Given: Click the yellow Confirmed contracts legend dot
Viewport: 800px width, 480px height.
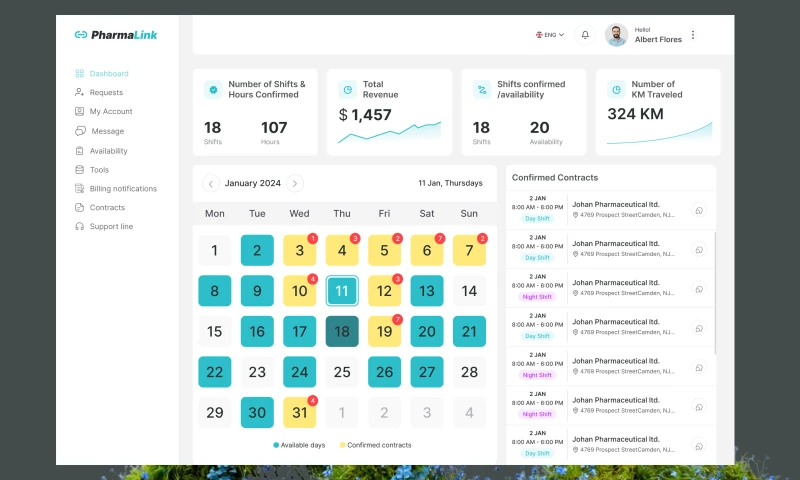Looking at the screenshot, I should (342, 445).
